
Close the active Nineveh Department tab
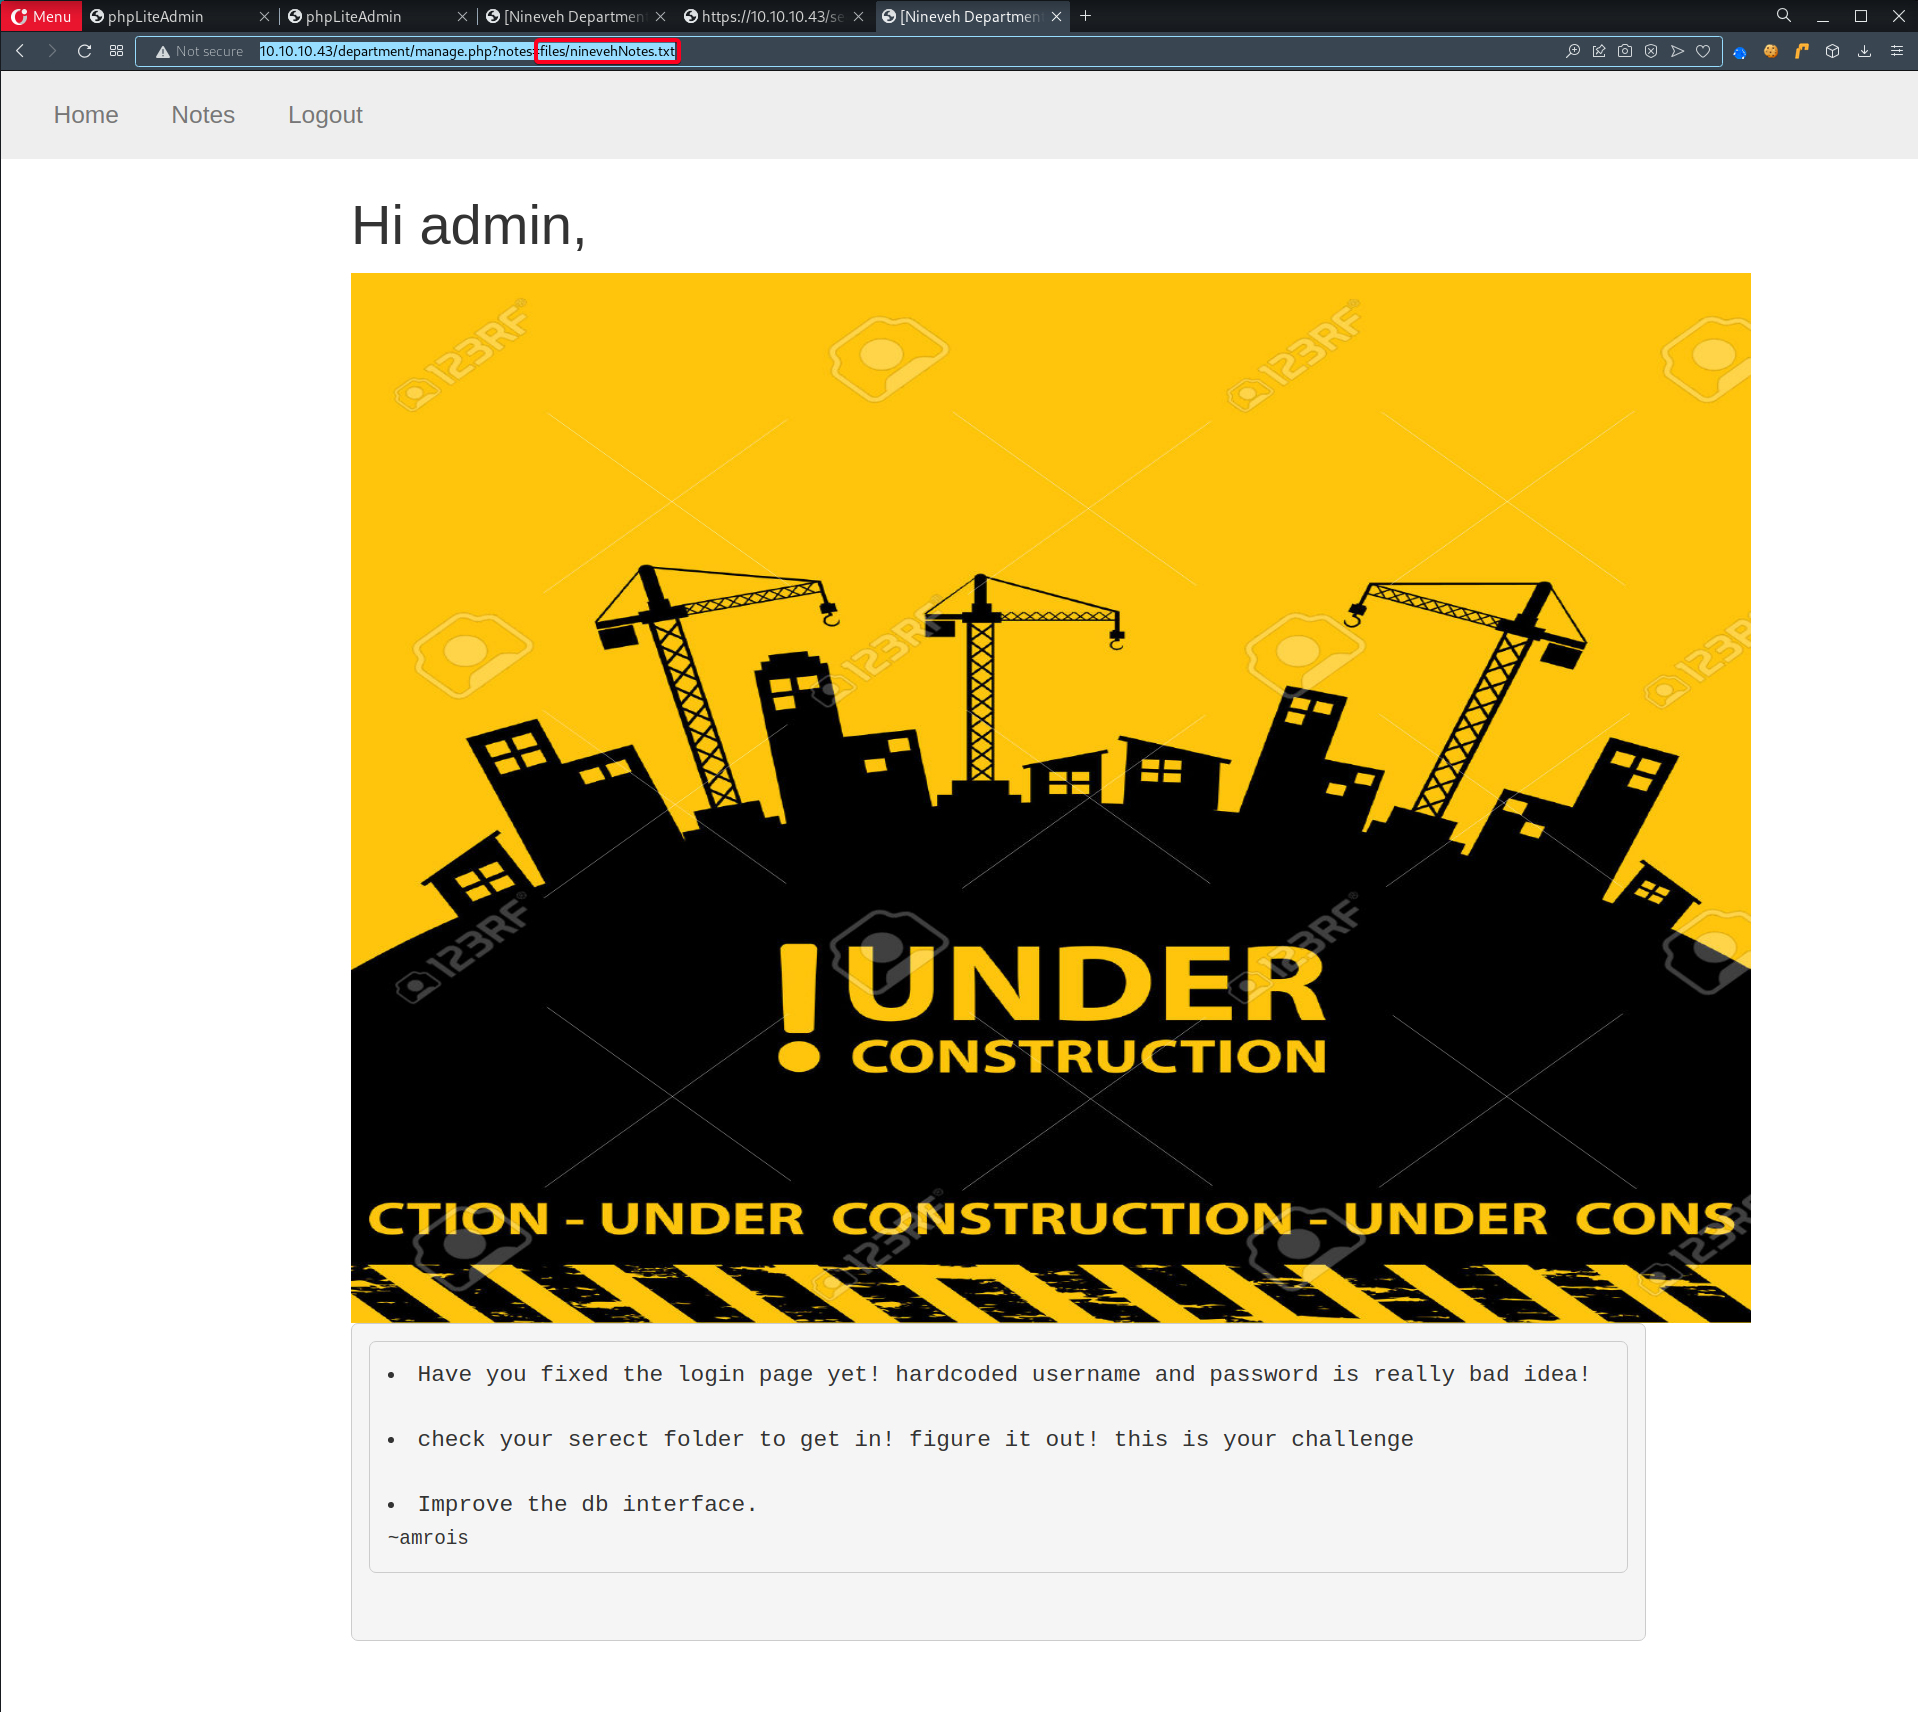(1056, 17)
